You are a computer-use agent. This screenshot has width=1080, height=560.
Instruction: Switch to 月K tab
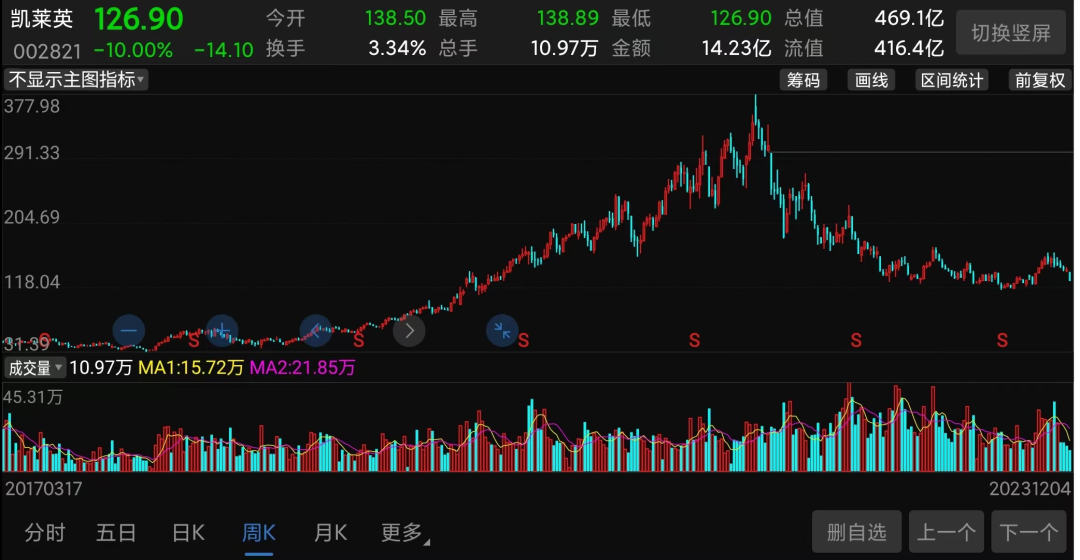(x=331, y=532)
